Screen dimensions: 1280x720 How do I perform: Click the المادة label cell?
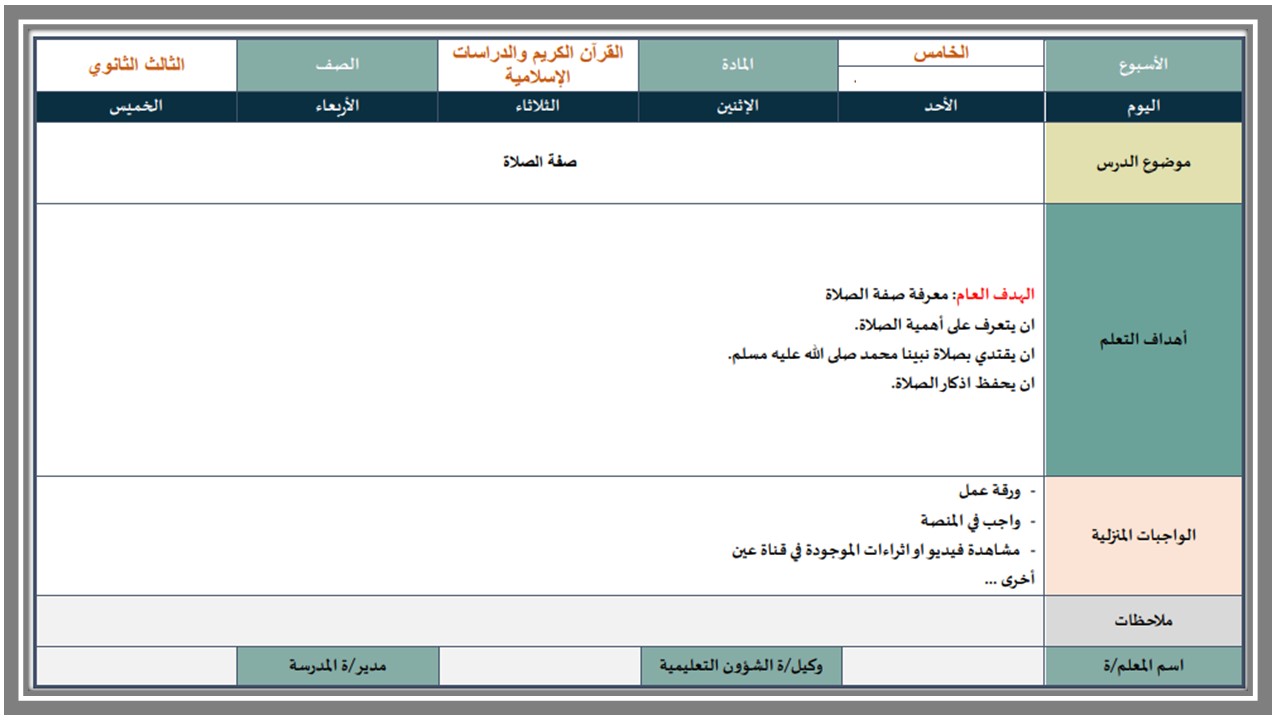[x=738, y=65]
